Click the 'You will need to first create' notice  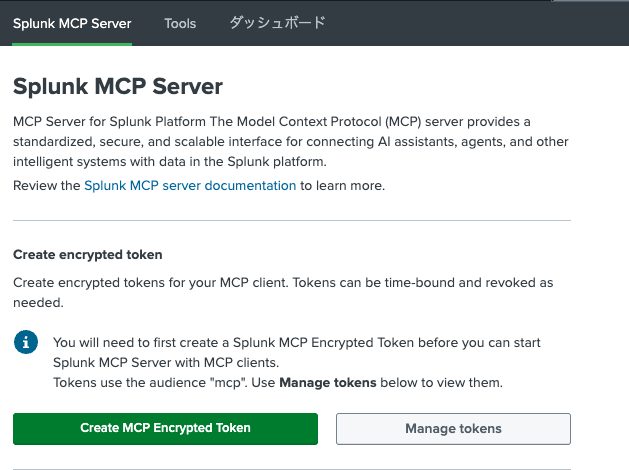pos(297,363)
